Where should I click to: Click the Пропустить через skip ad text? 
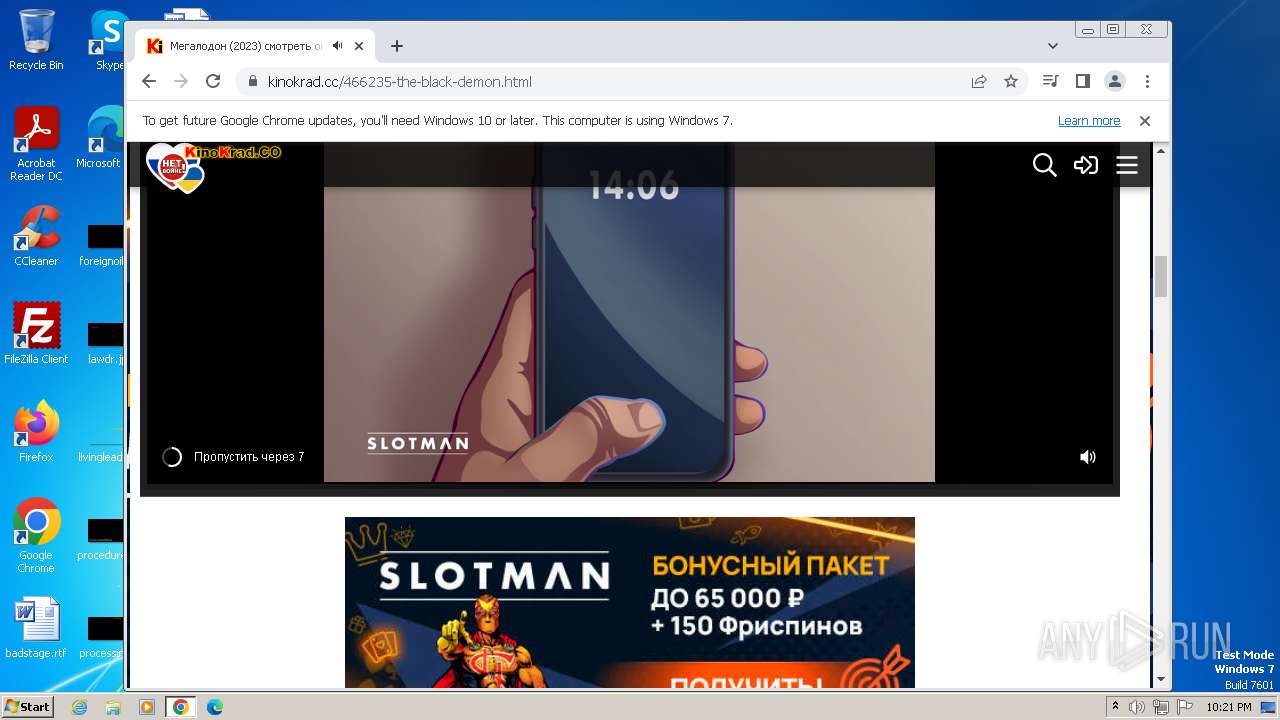249,457
